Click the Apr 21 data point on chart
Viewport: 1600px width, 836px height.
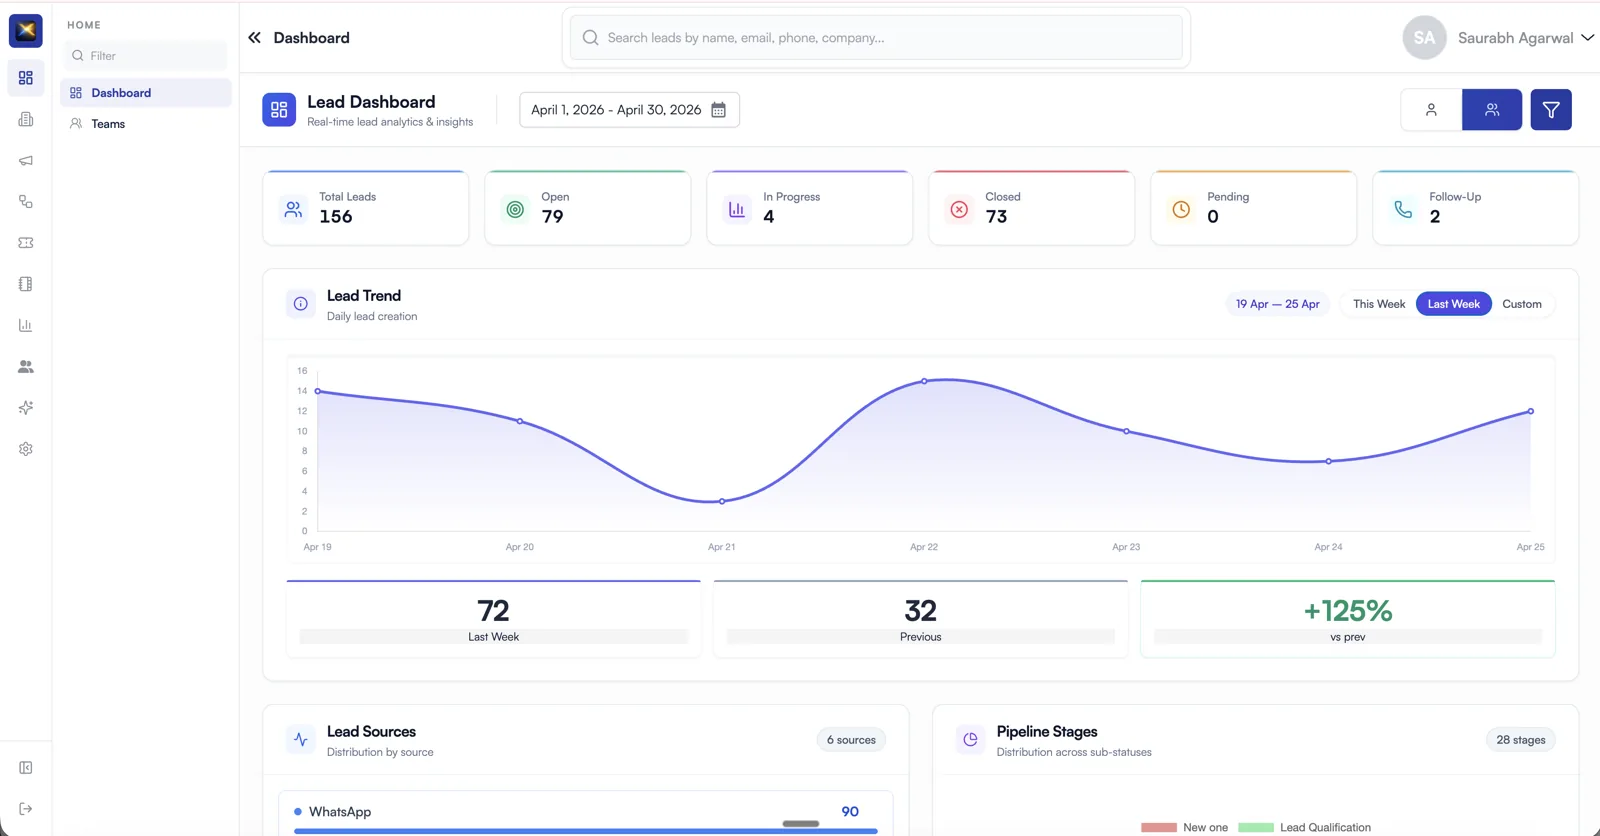(722, 501)
